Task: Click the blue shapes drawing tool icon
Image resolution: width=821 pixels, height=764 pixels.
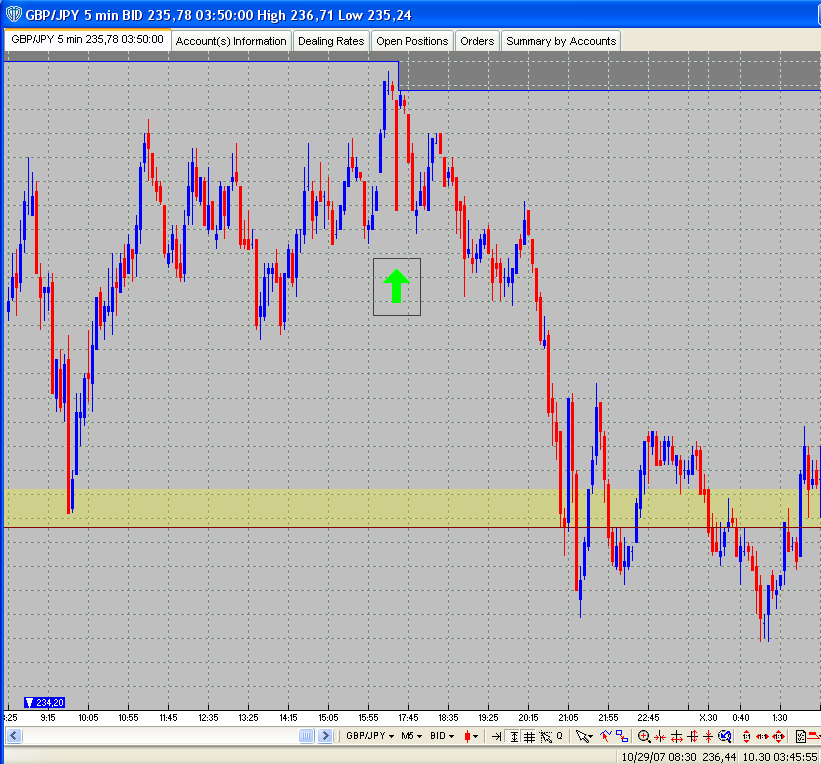Action: (622, 737)
